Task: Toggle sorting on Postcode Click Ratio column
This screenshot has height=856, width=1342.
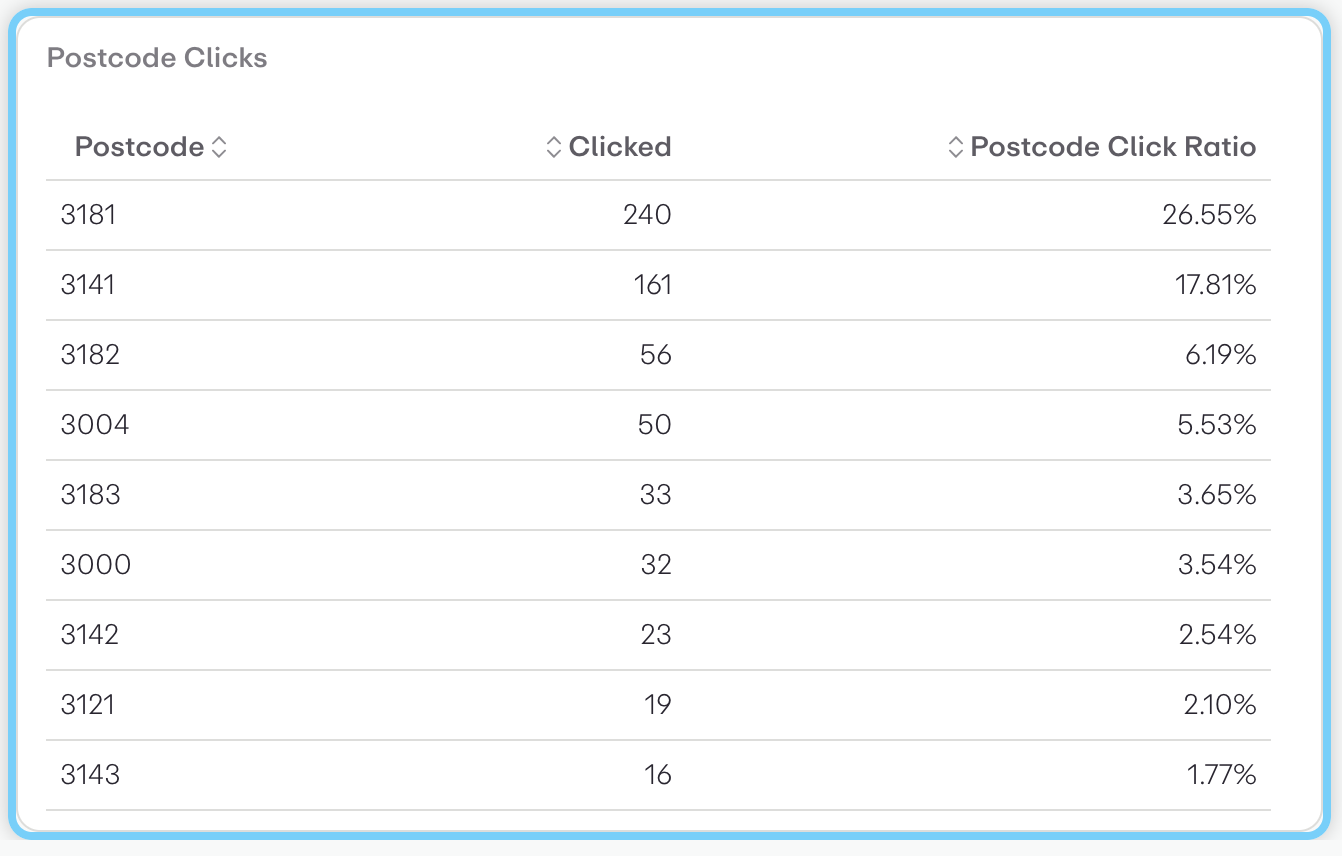Action: click(954, 146)
